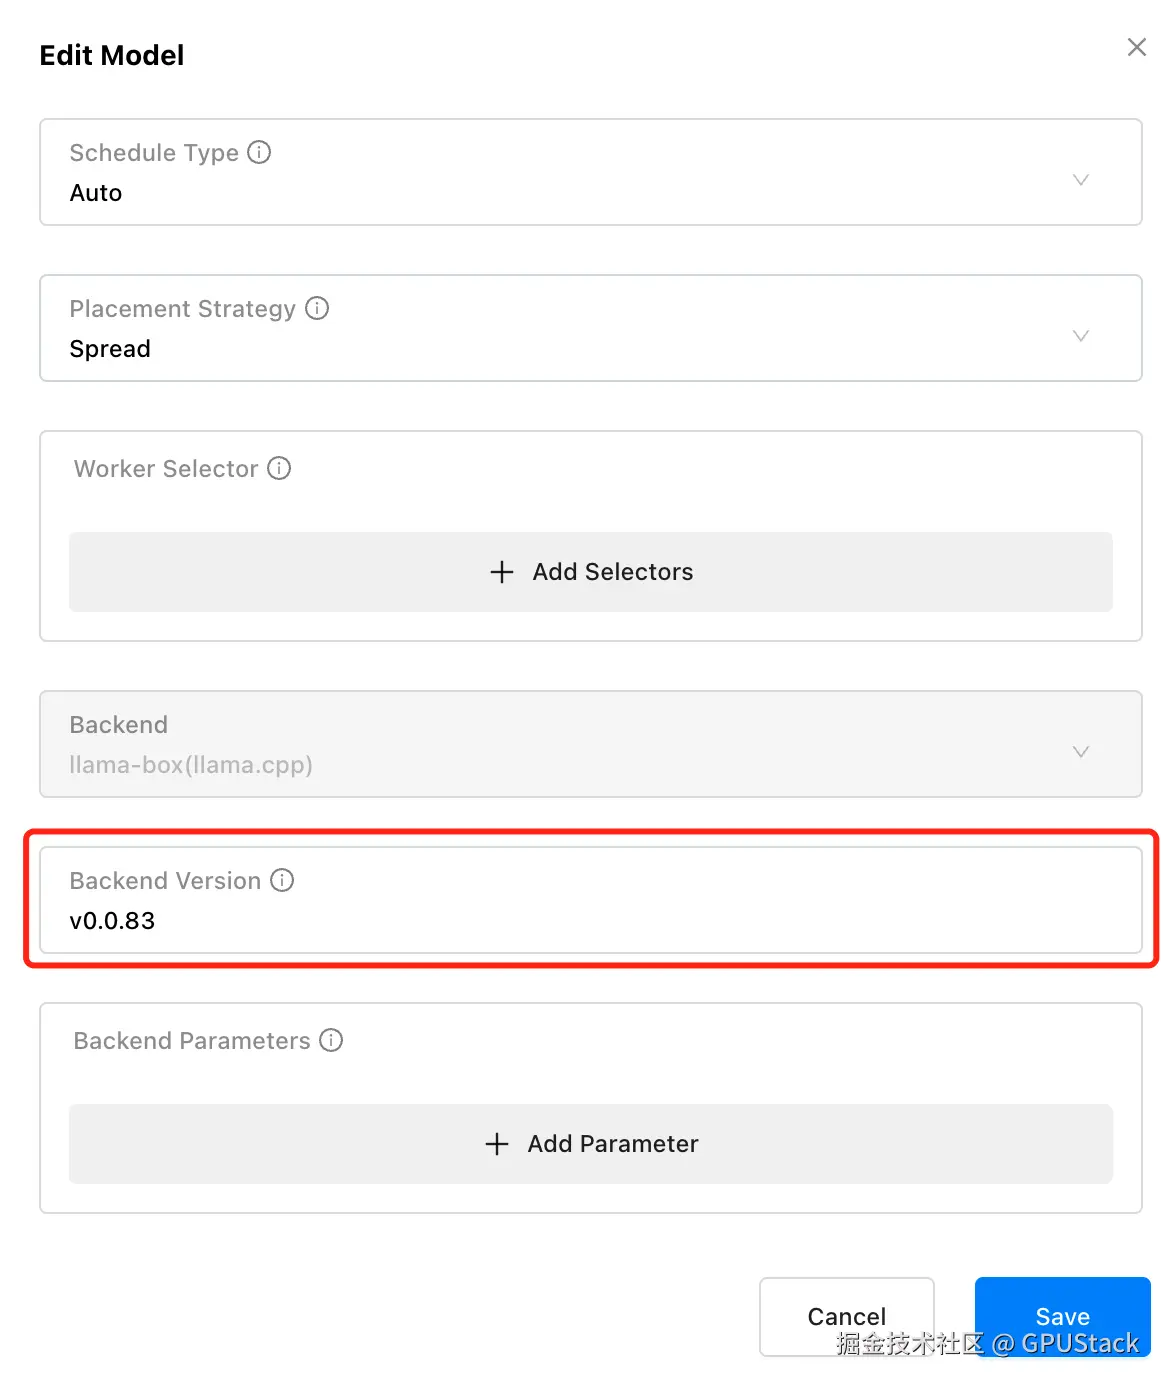Click the Placement Strategy info icon
This screenshot has width=1174, height=1392.
tap(317, 308)
